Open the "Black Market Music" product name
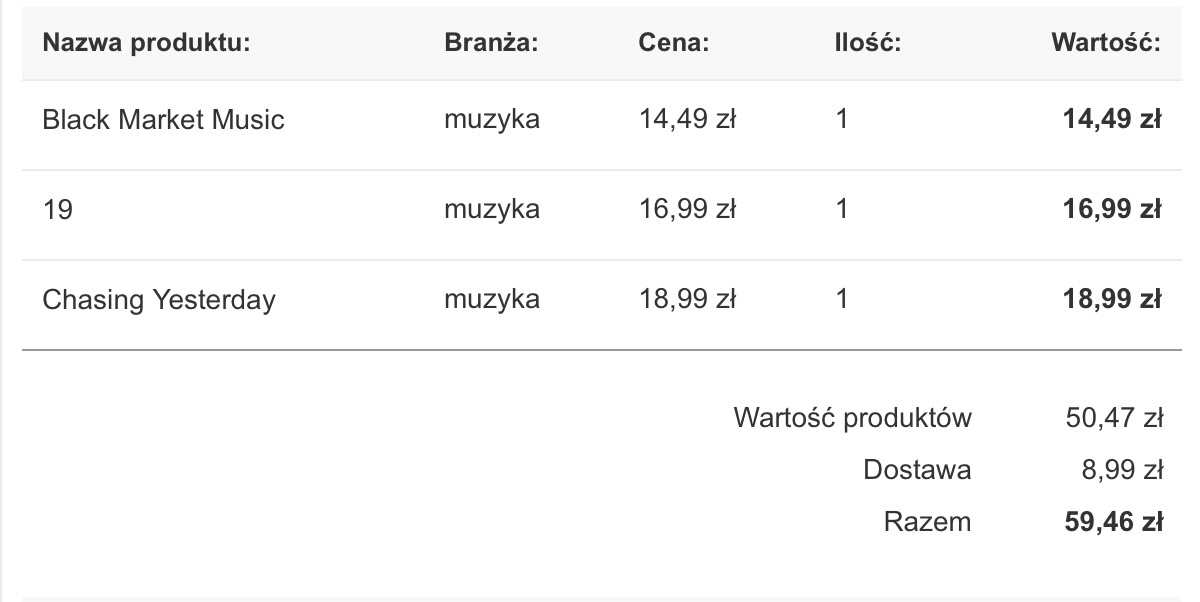Image resolution: width=1200 pixels, height=602 pixels. click(x=163, y=120)
